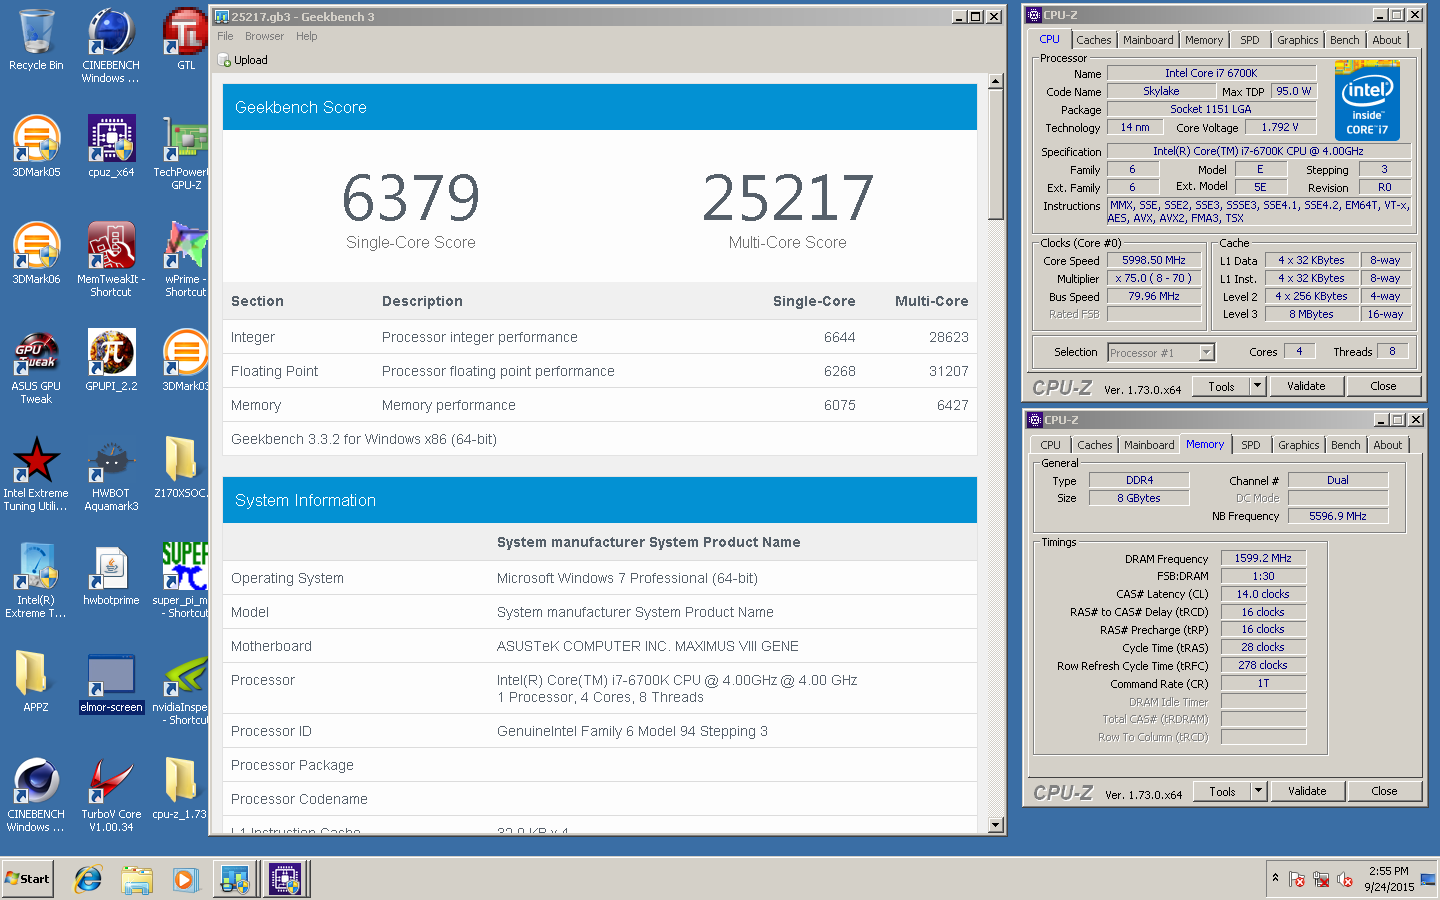The image size is (1440, 900).
Task: Click the system clock 2:55 PM
Action: 1389,871
